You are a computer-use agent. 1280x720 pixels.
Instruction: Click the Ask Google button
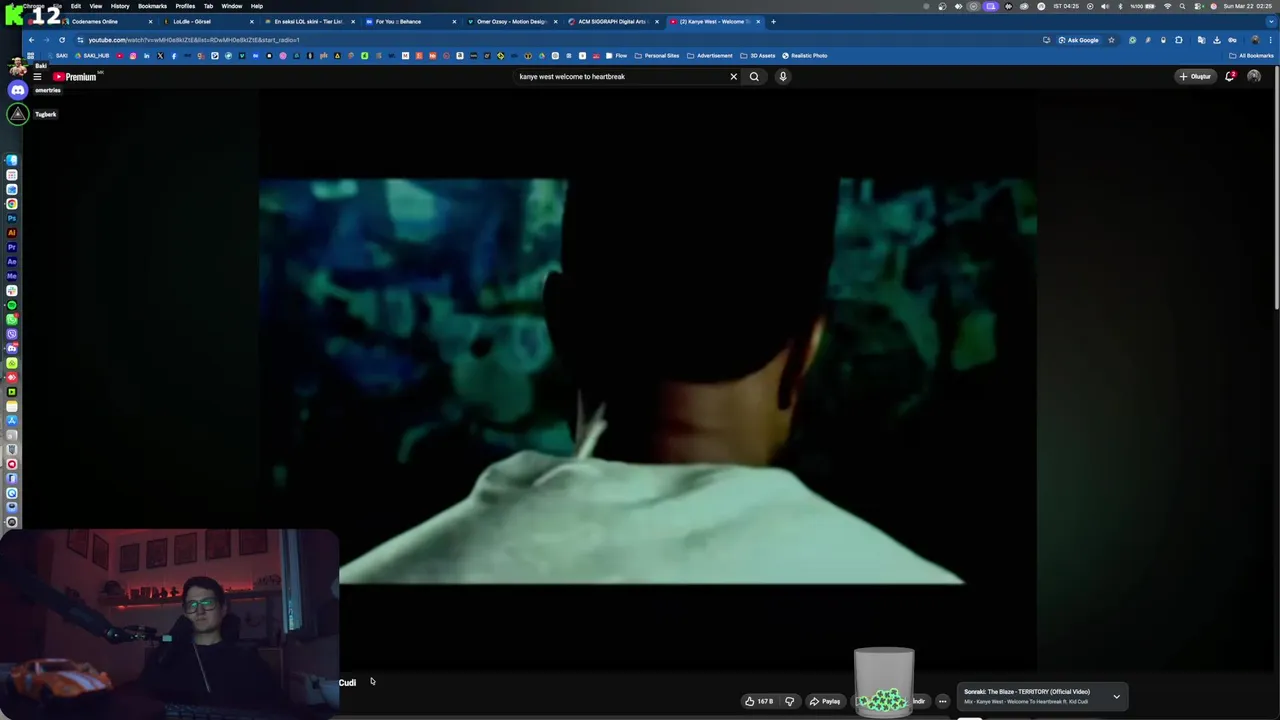tap(1078, 40)
